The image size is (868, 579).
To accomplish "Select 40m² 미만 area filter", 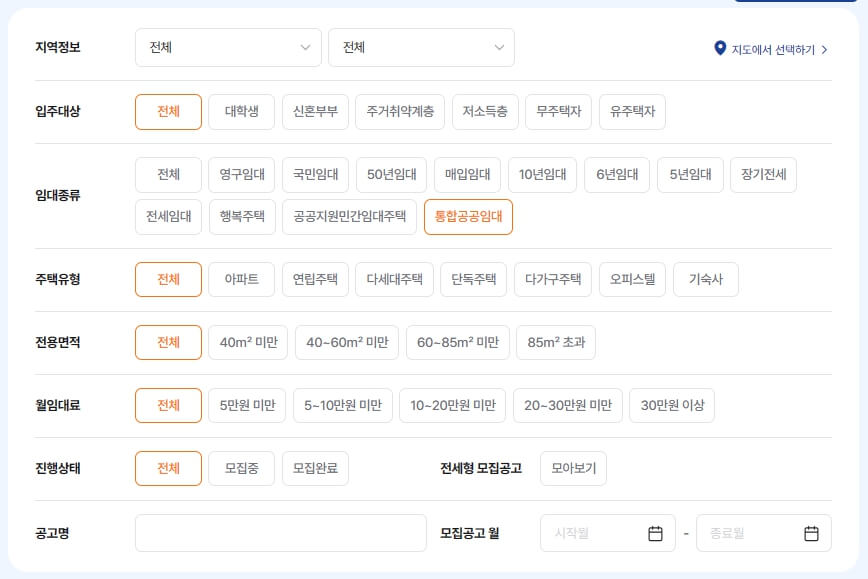I will pos(248,341).
